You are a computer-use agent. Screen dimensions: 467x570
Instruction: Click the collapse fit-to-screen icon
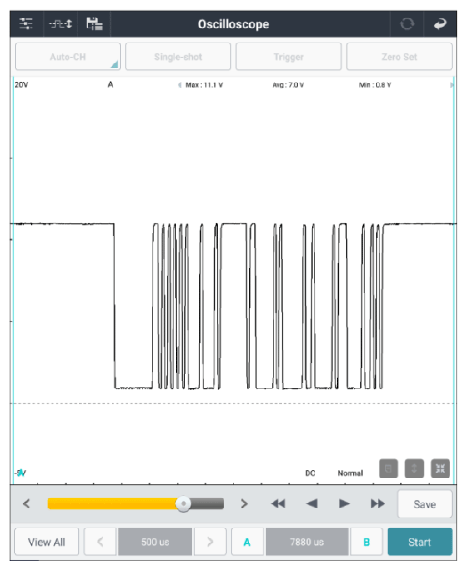click(440, 468)
